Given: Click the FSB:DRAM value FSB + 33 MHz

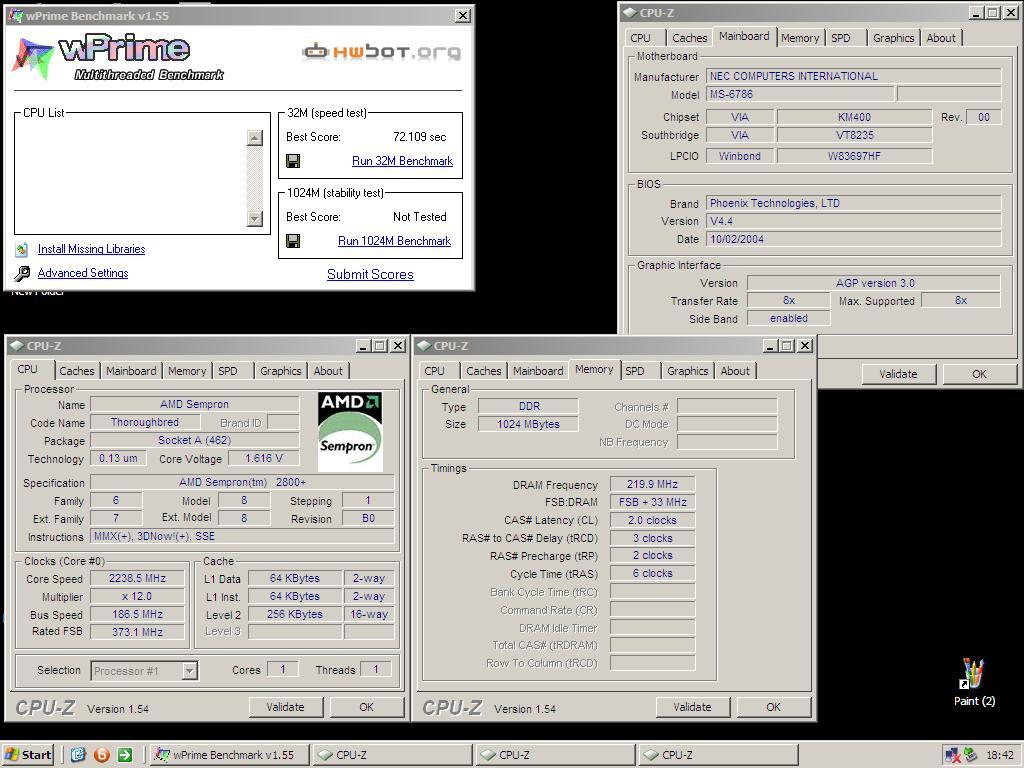Looking at the screenshot, I should (x=652, y=502).
